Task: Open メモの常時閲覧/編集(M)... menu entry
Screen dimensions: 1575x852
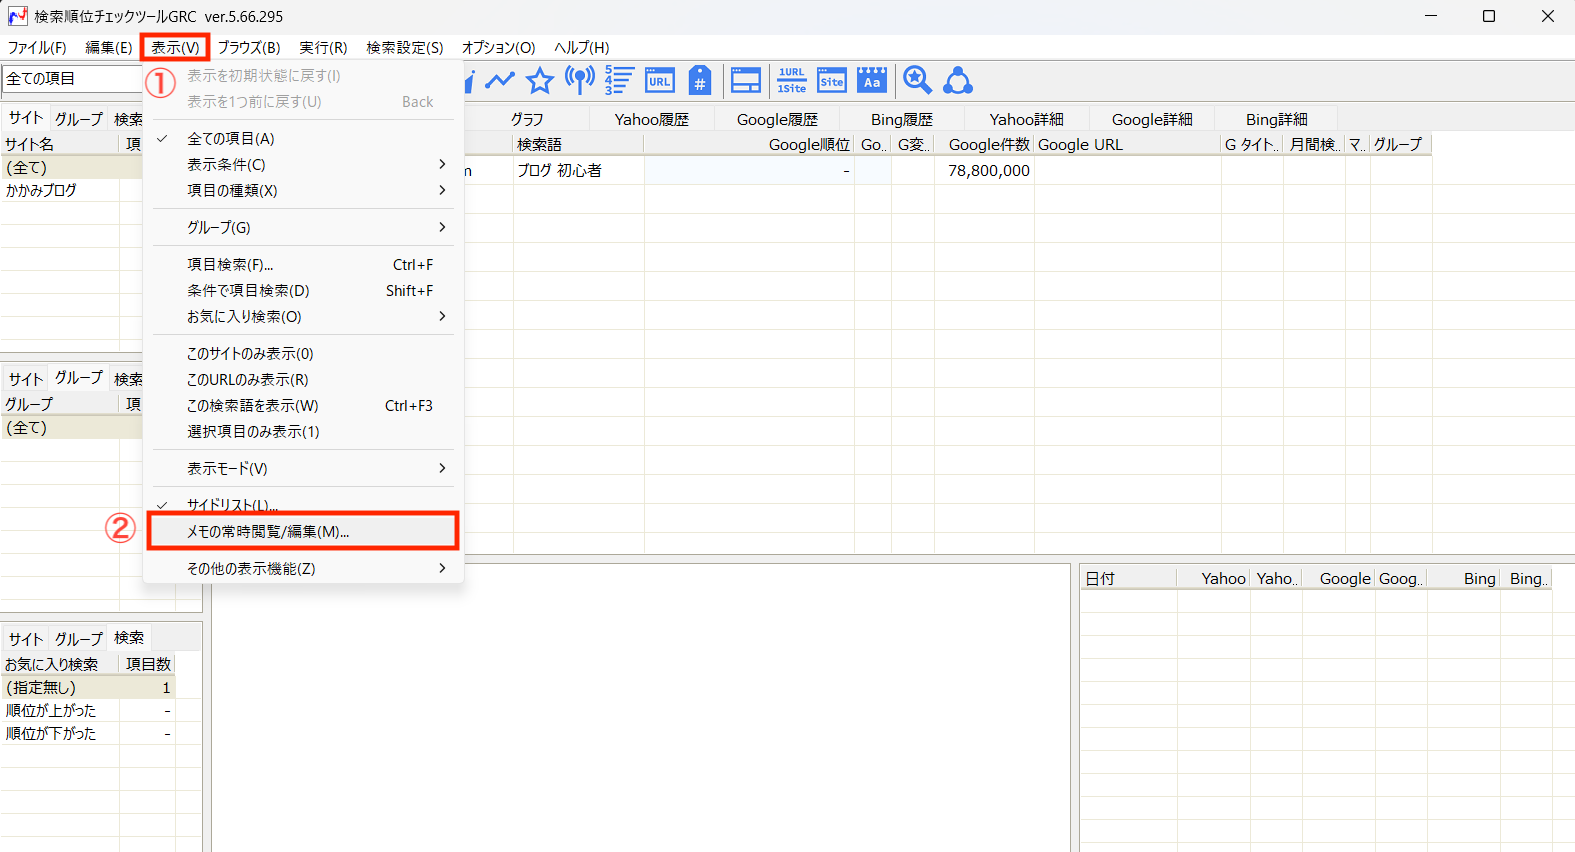Action: [303, 531]
